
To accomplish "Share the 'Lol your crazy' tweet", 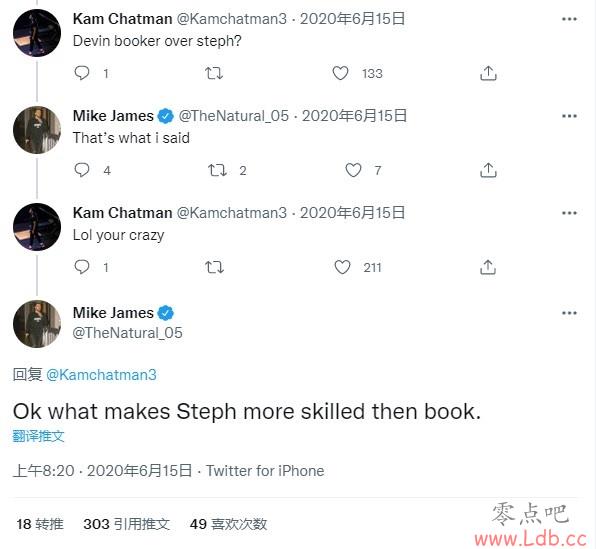I will point(488,267).
